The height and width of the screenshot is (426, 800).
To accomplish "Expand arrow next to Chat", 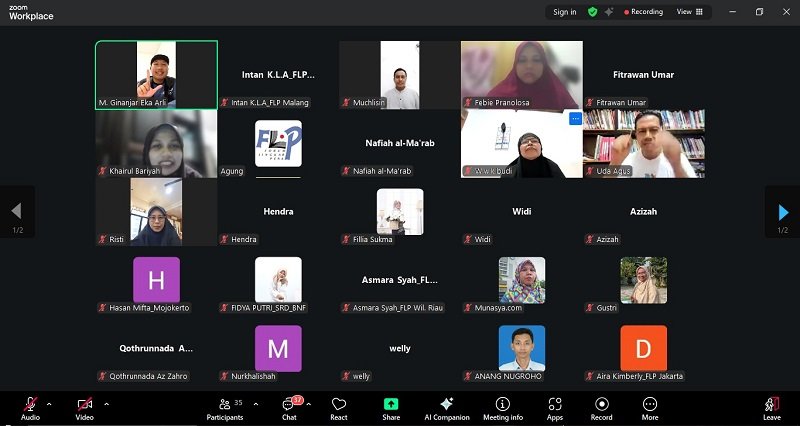I will point(308,405).
